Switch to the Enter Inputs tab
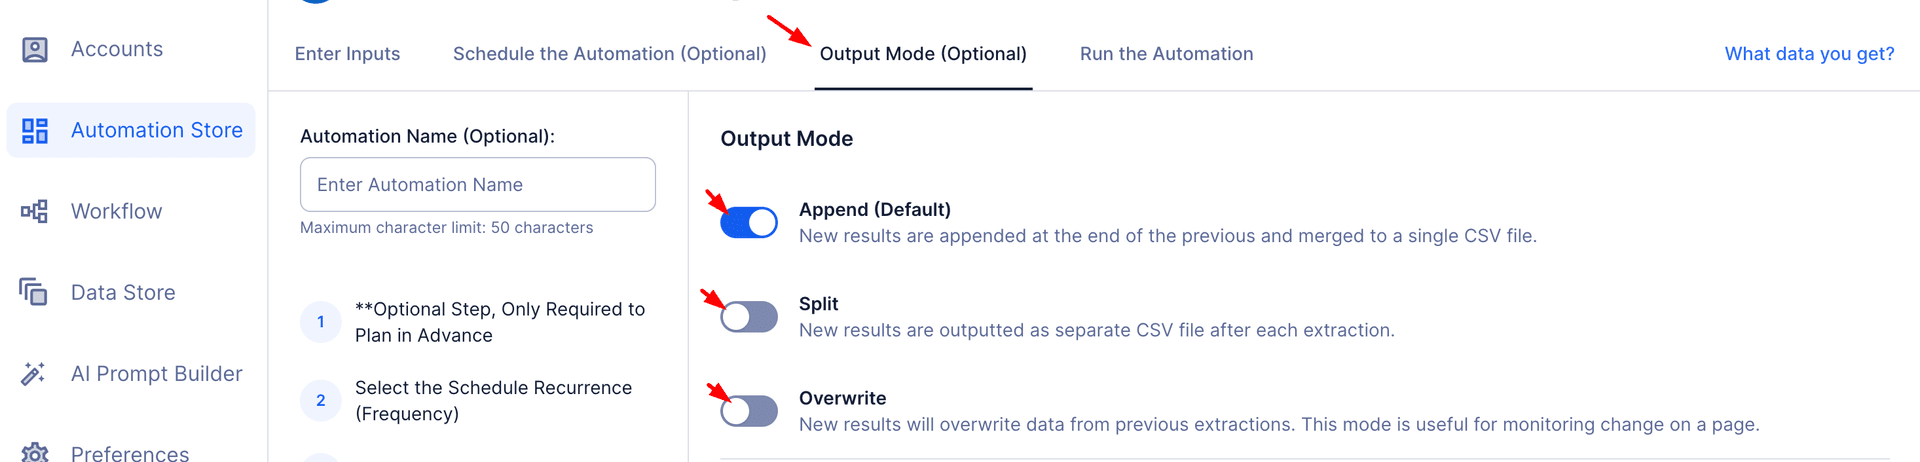The image size is (1920, 462). 347,54
